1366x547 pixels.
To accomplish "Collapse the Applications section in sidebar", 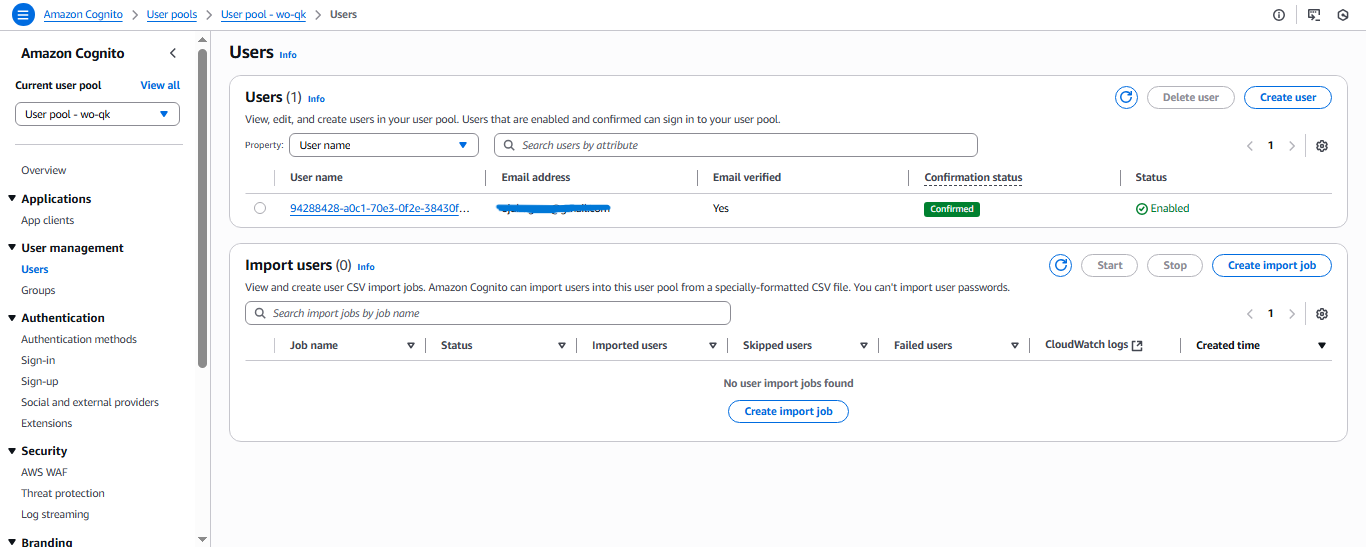I will [13, 199].
